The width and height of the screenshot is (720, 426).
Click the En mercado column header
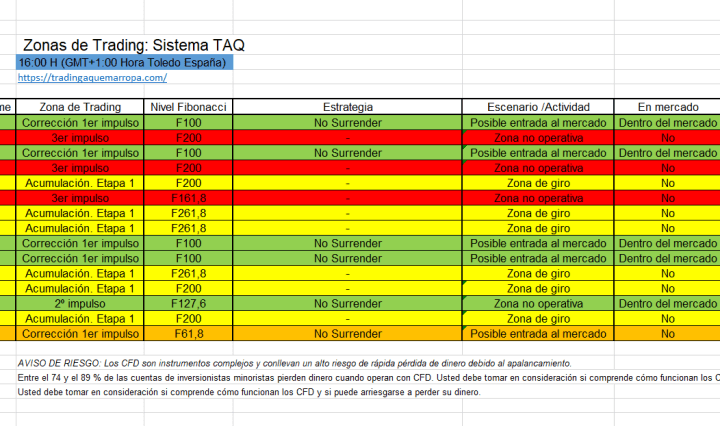click(666, 107)
